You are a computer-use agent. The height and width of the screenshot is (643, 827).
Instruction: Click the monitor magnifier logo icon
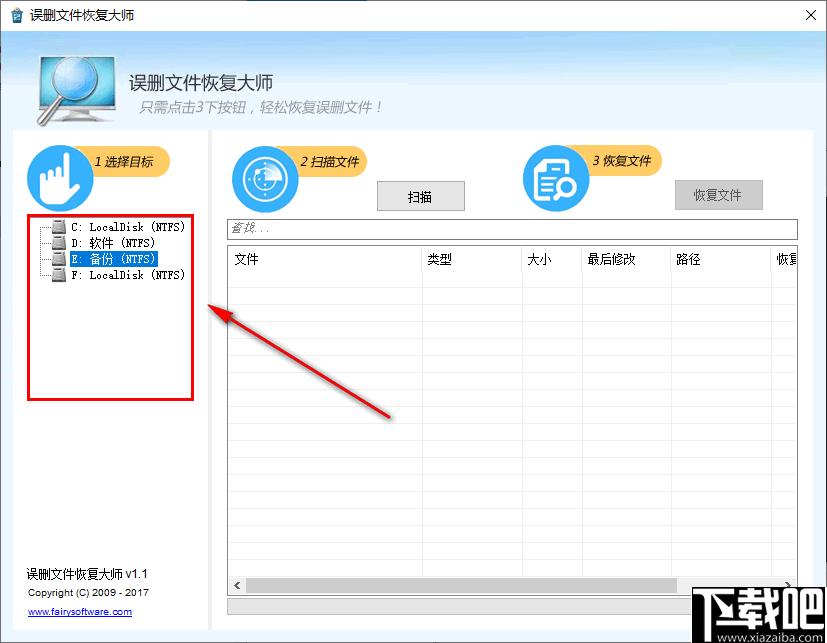pyautogui.click(x=78, y=88)
